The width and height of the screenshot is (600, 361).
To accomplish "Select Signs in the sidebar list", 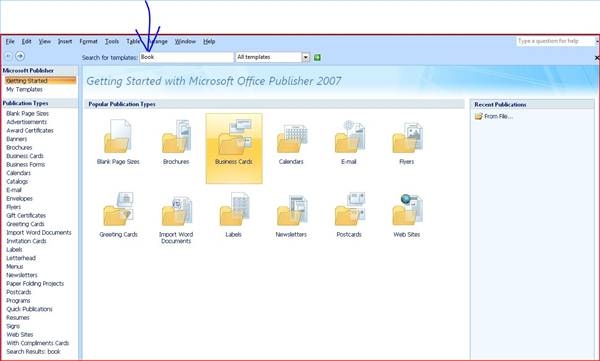I will tap(13, 326).
